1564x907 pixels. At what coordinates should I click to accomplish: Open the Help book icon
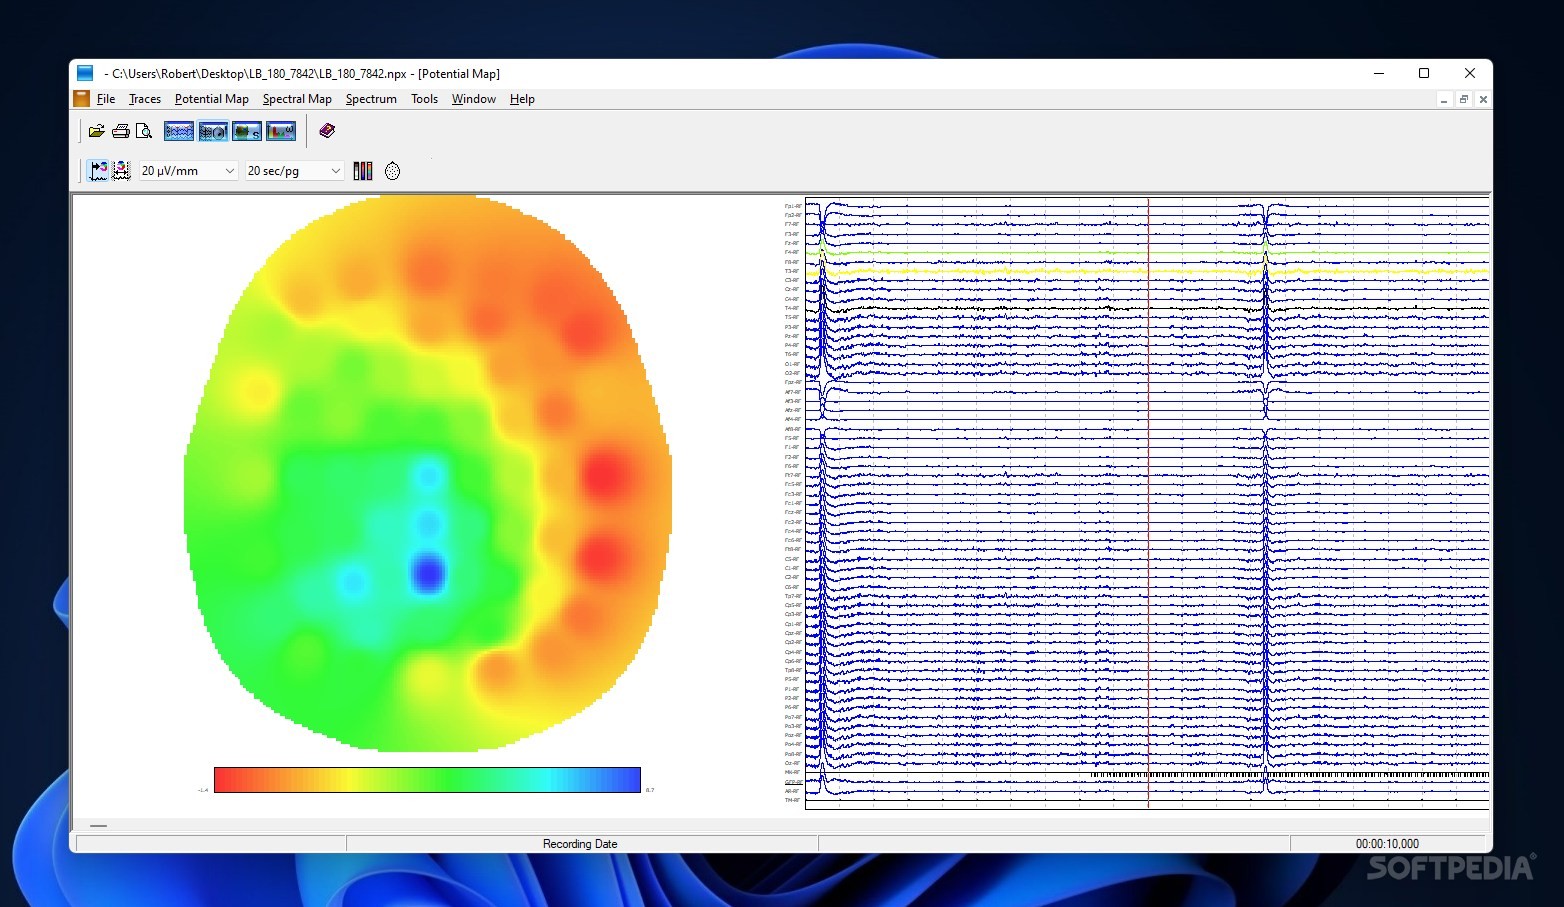(x=327, y=131)
